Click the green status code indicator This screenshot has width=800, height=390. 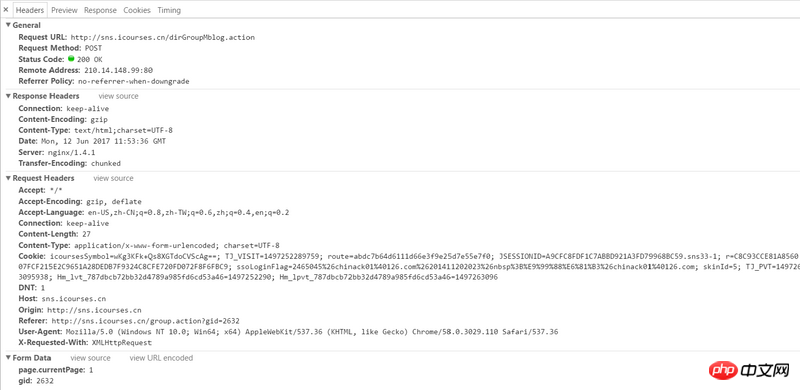71,59
